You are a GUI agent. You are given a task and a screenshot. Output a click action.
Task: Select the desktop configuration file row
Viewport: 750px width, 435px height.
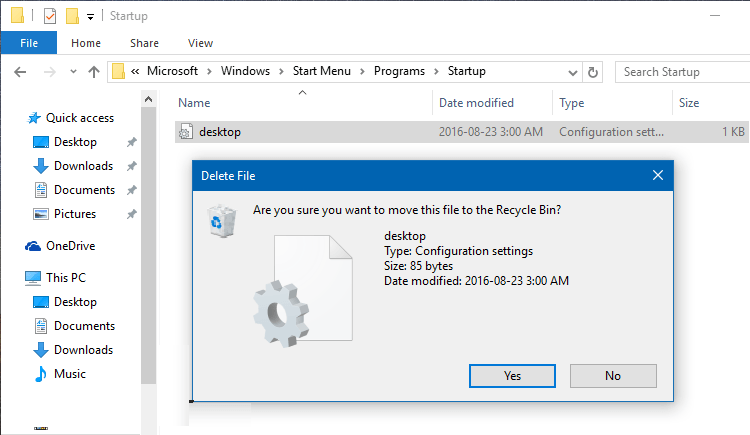pyautogui.click(x=462, y=132)
